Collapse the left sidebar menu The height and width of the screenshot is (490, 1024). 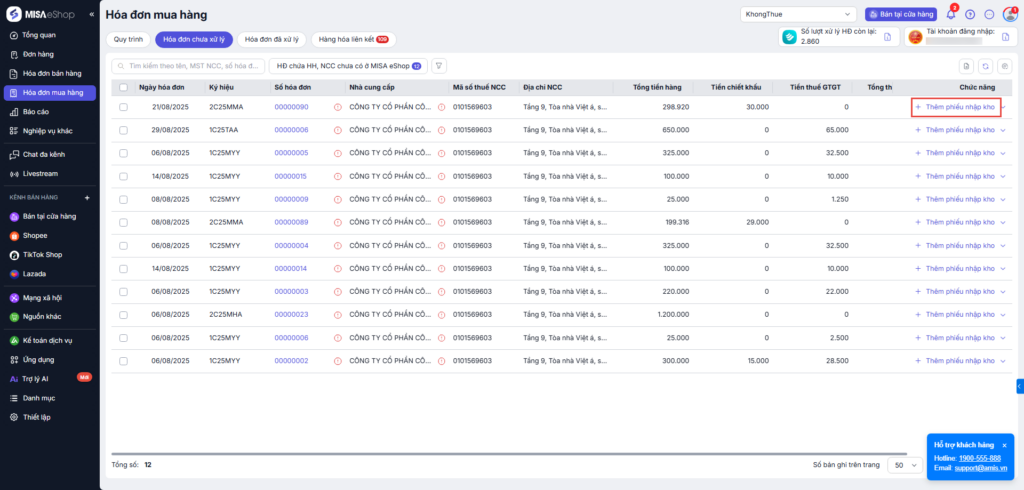pyautogui.click(x=92, y=15)
